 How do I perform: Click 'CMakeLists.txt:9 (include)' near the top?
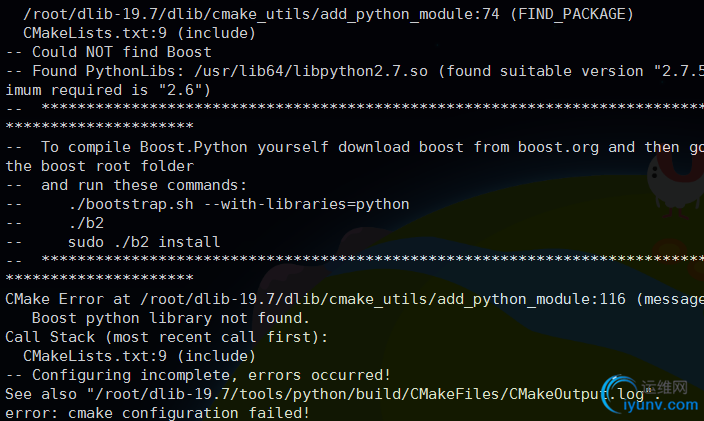(139, 33)
